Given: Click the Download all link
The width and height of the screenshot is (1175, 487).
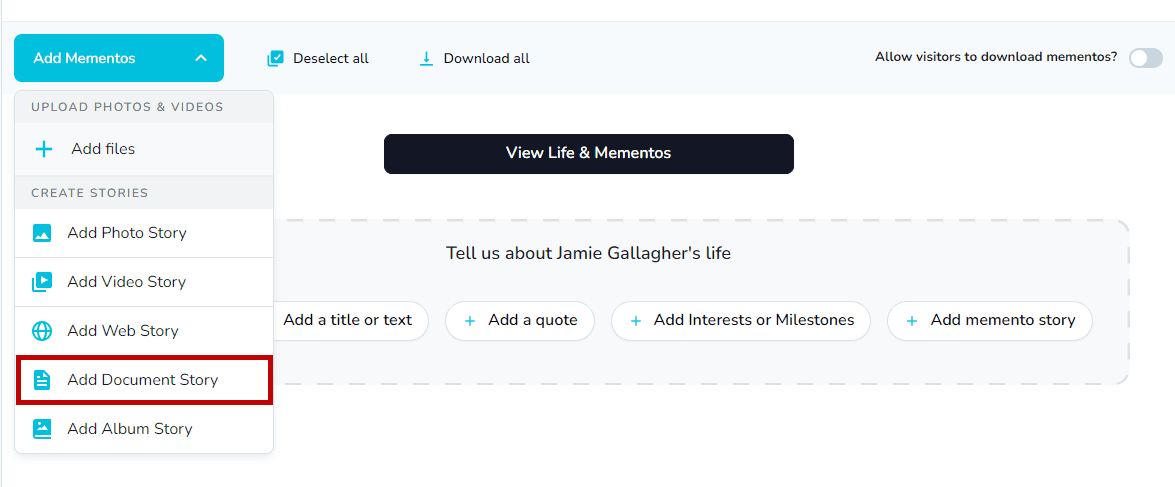Looking at the screenshot, I should pos(486,59).
